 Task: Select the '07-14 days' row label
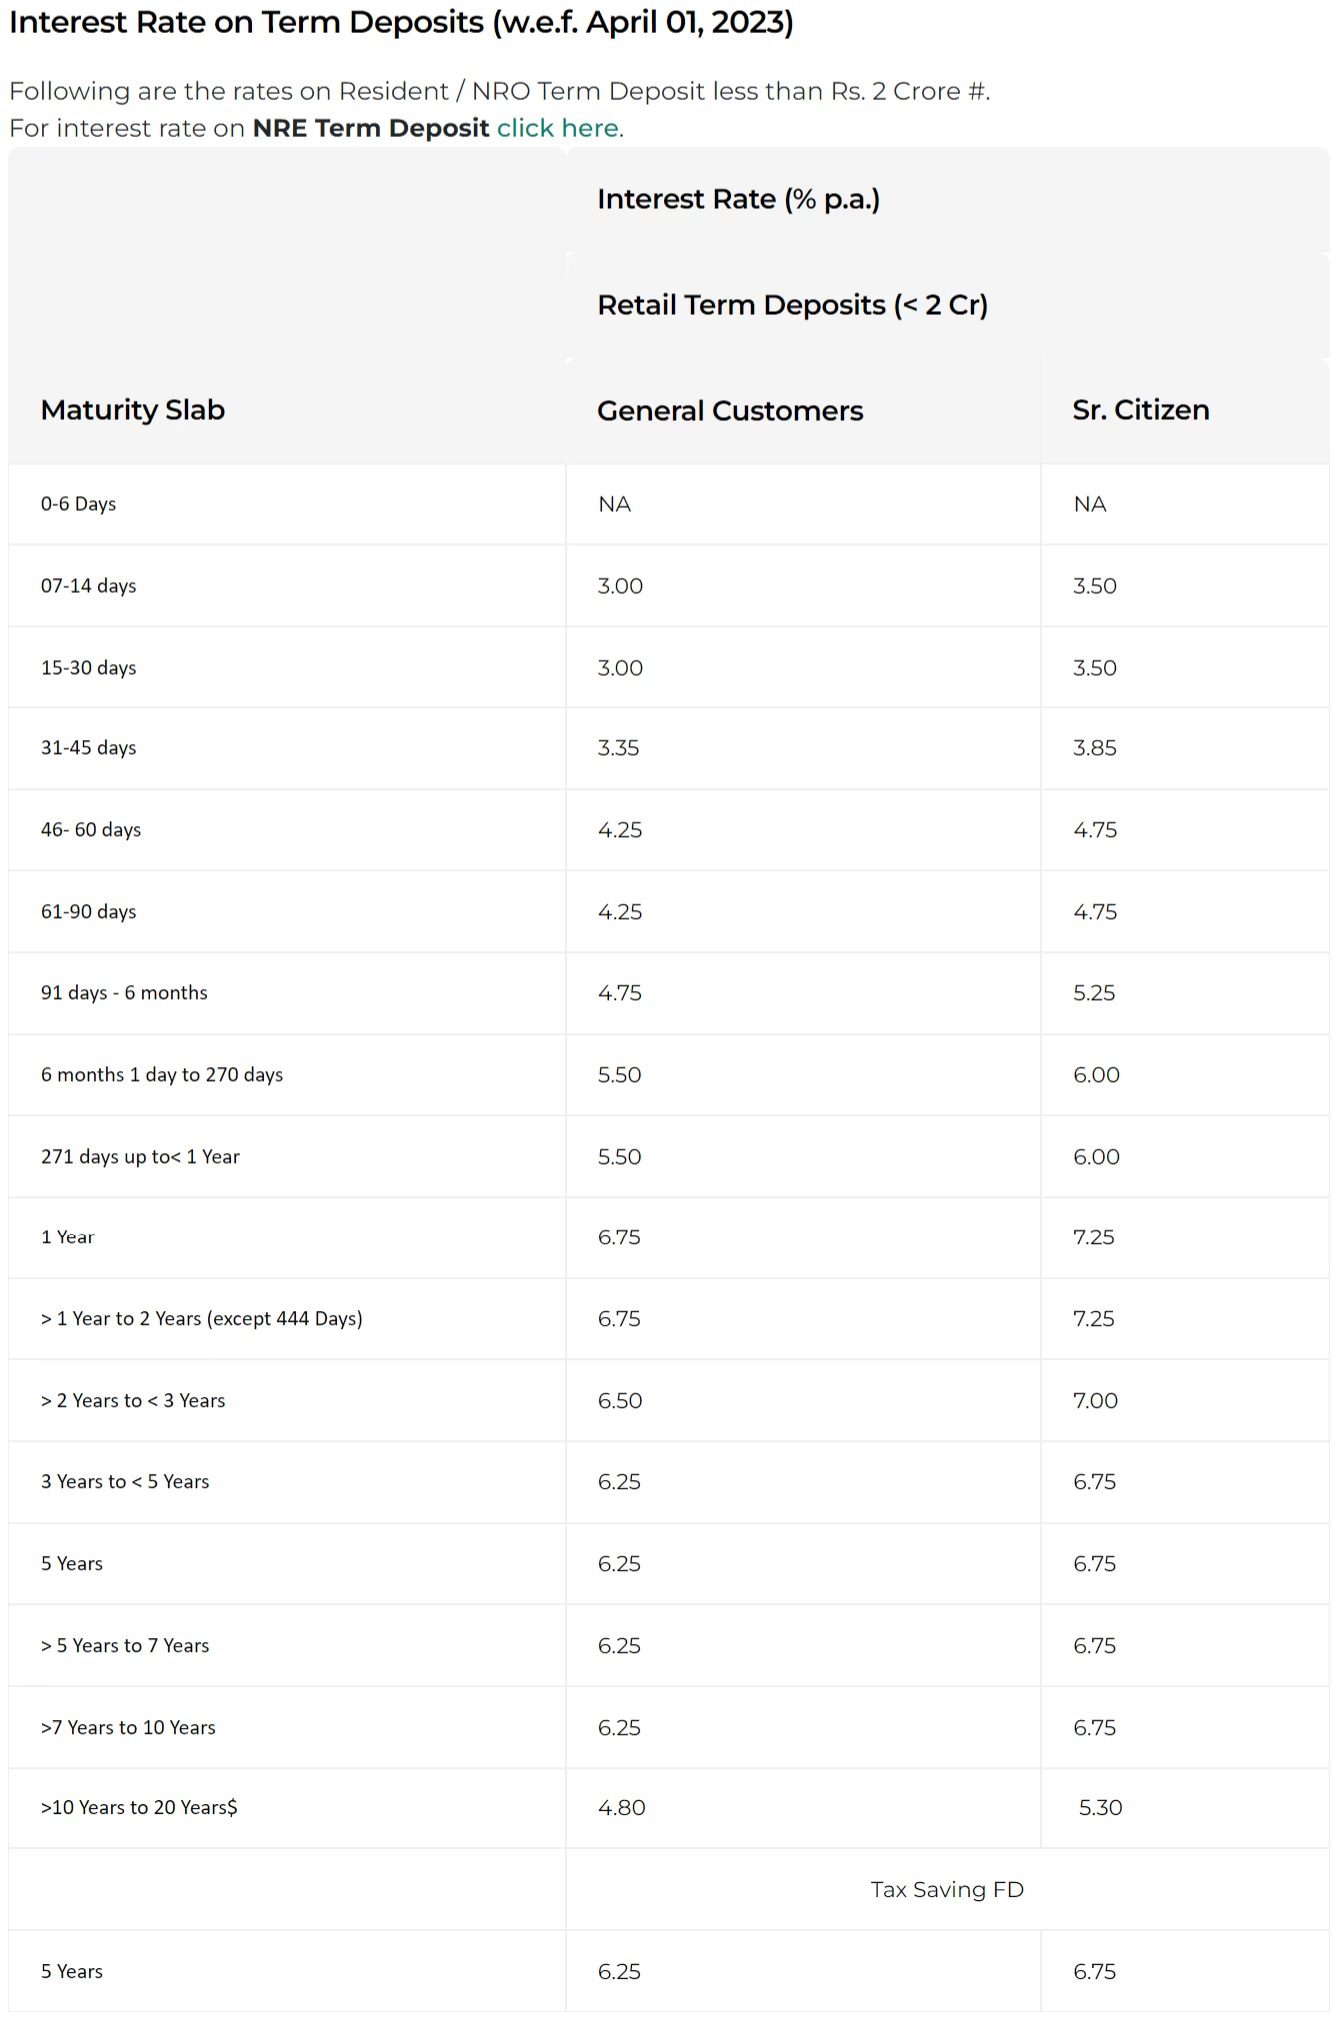[88, 586]
